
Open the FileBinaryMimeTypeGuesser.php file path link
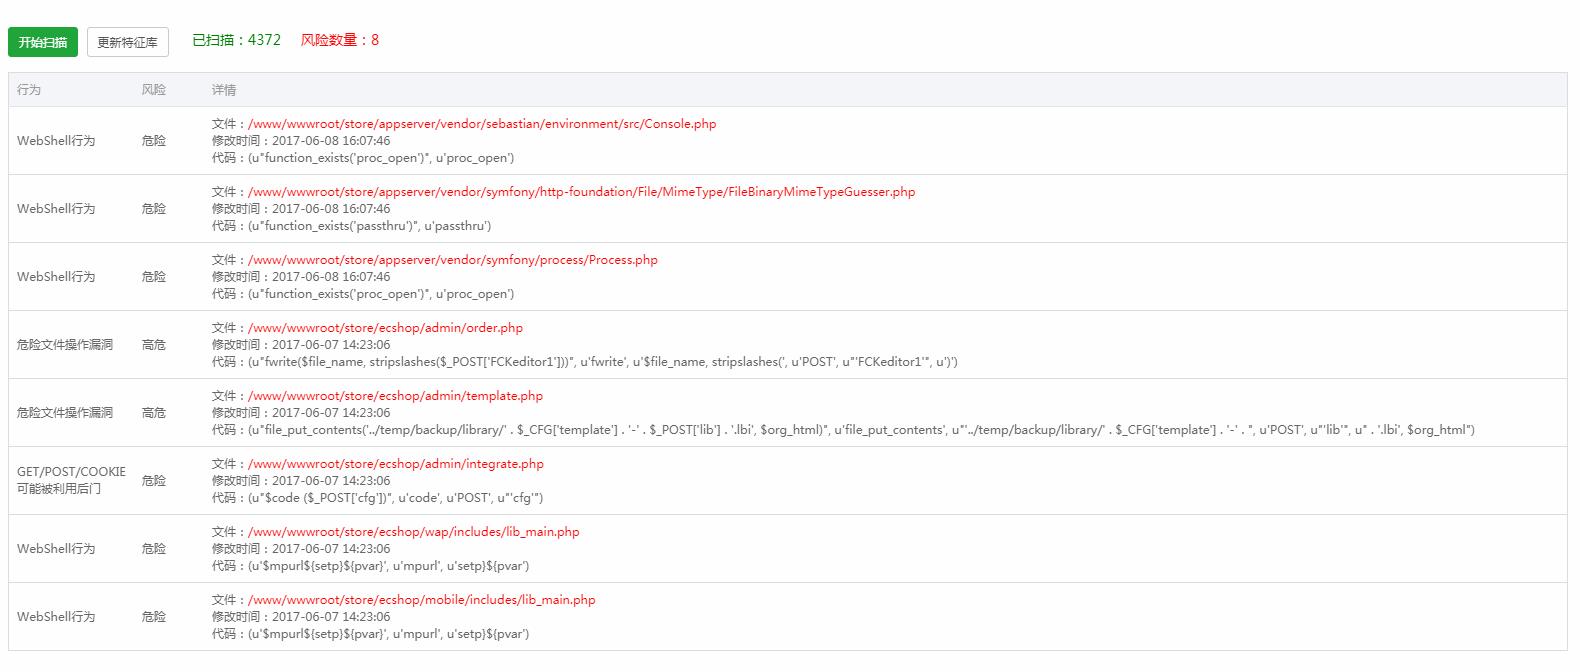coord(582,192)
